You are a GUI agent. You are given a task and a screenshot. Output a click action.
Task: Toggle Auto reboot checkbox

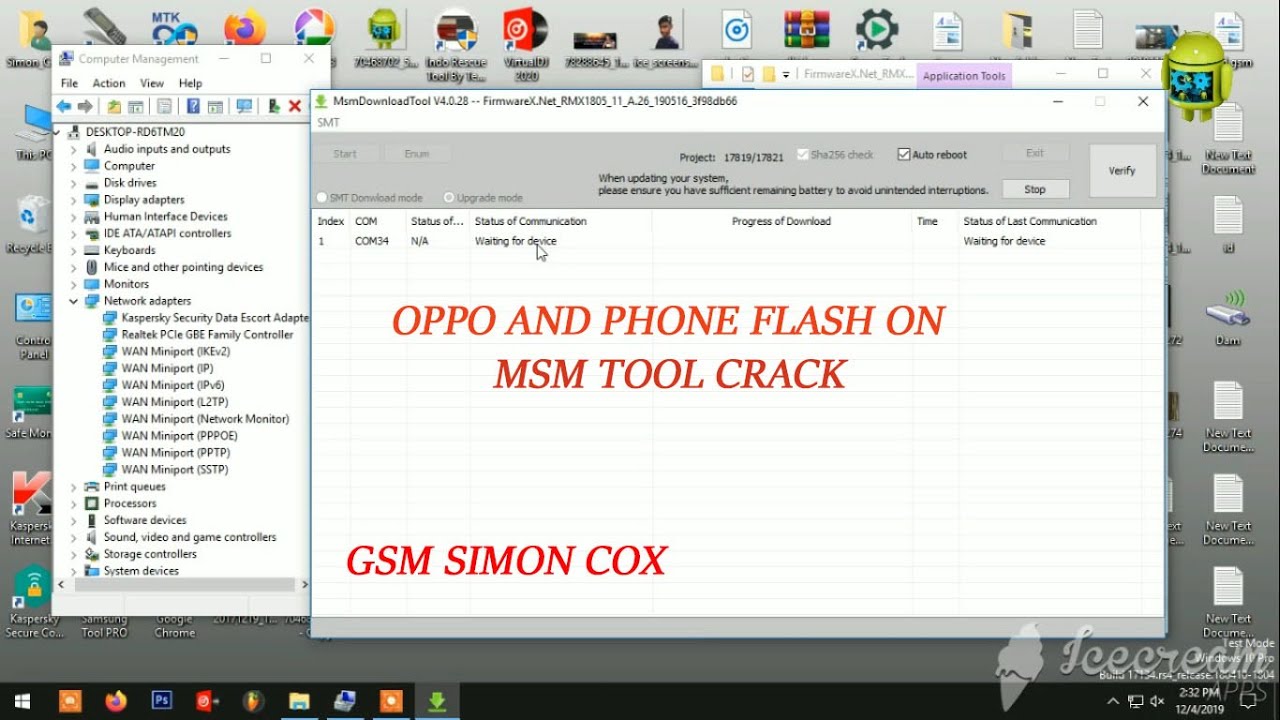pyautogui.click(x=904, y=155)
